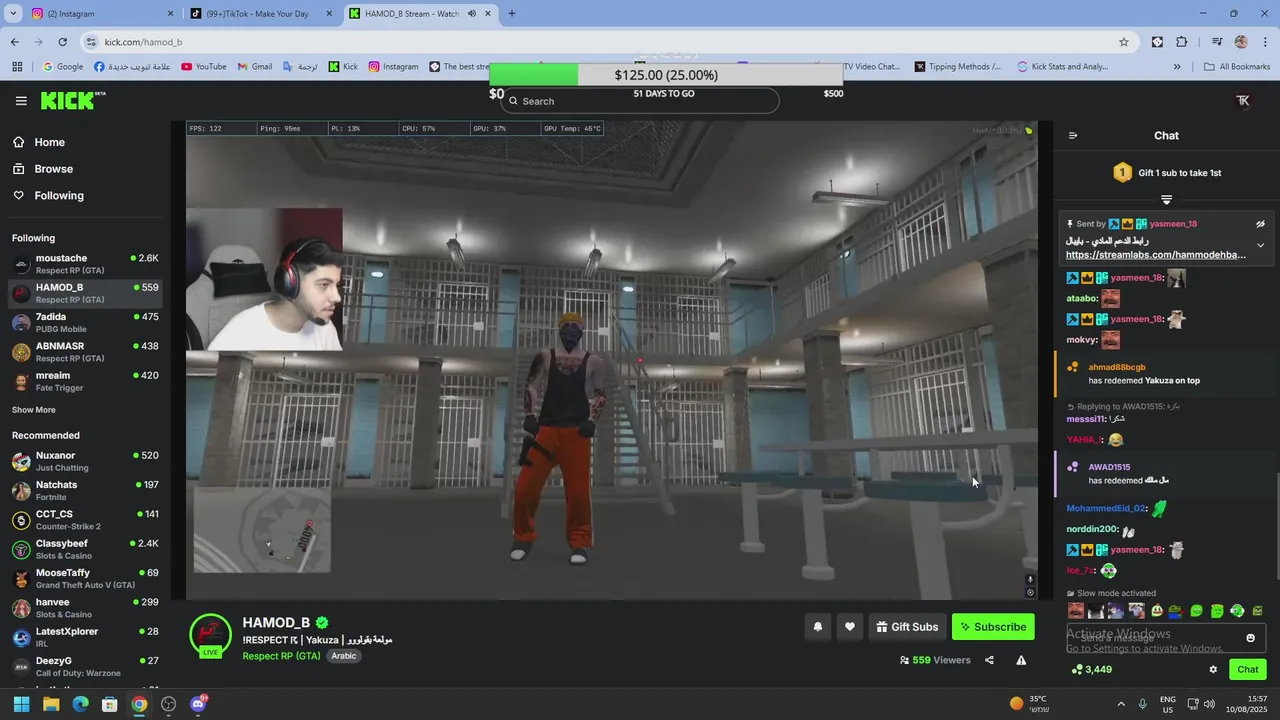Expand the hidden bookmarks chevron
This screenshot has height=720, width=1280.
[1177, 67]
